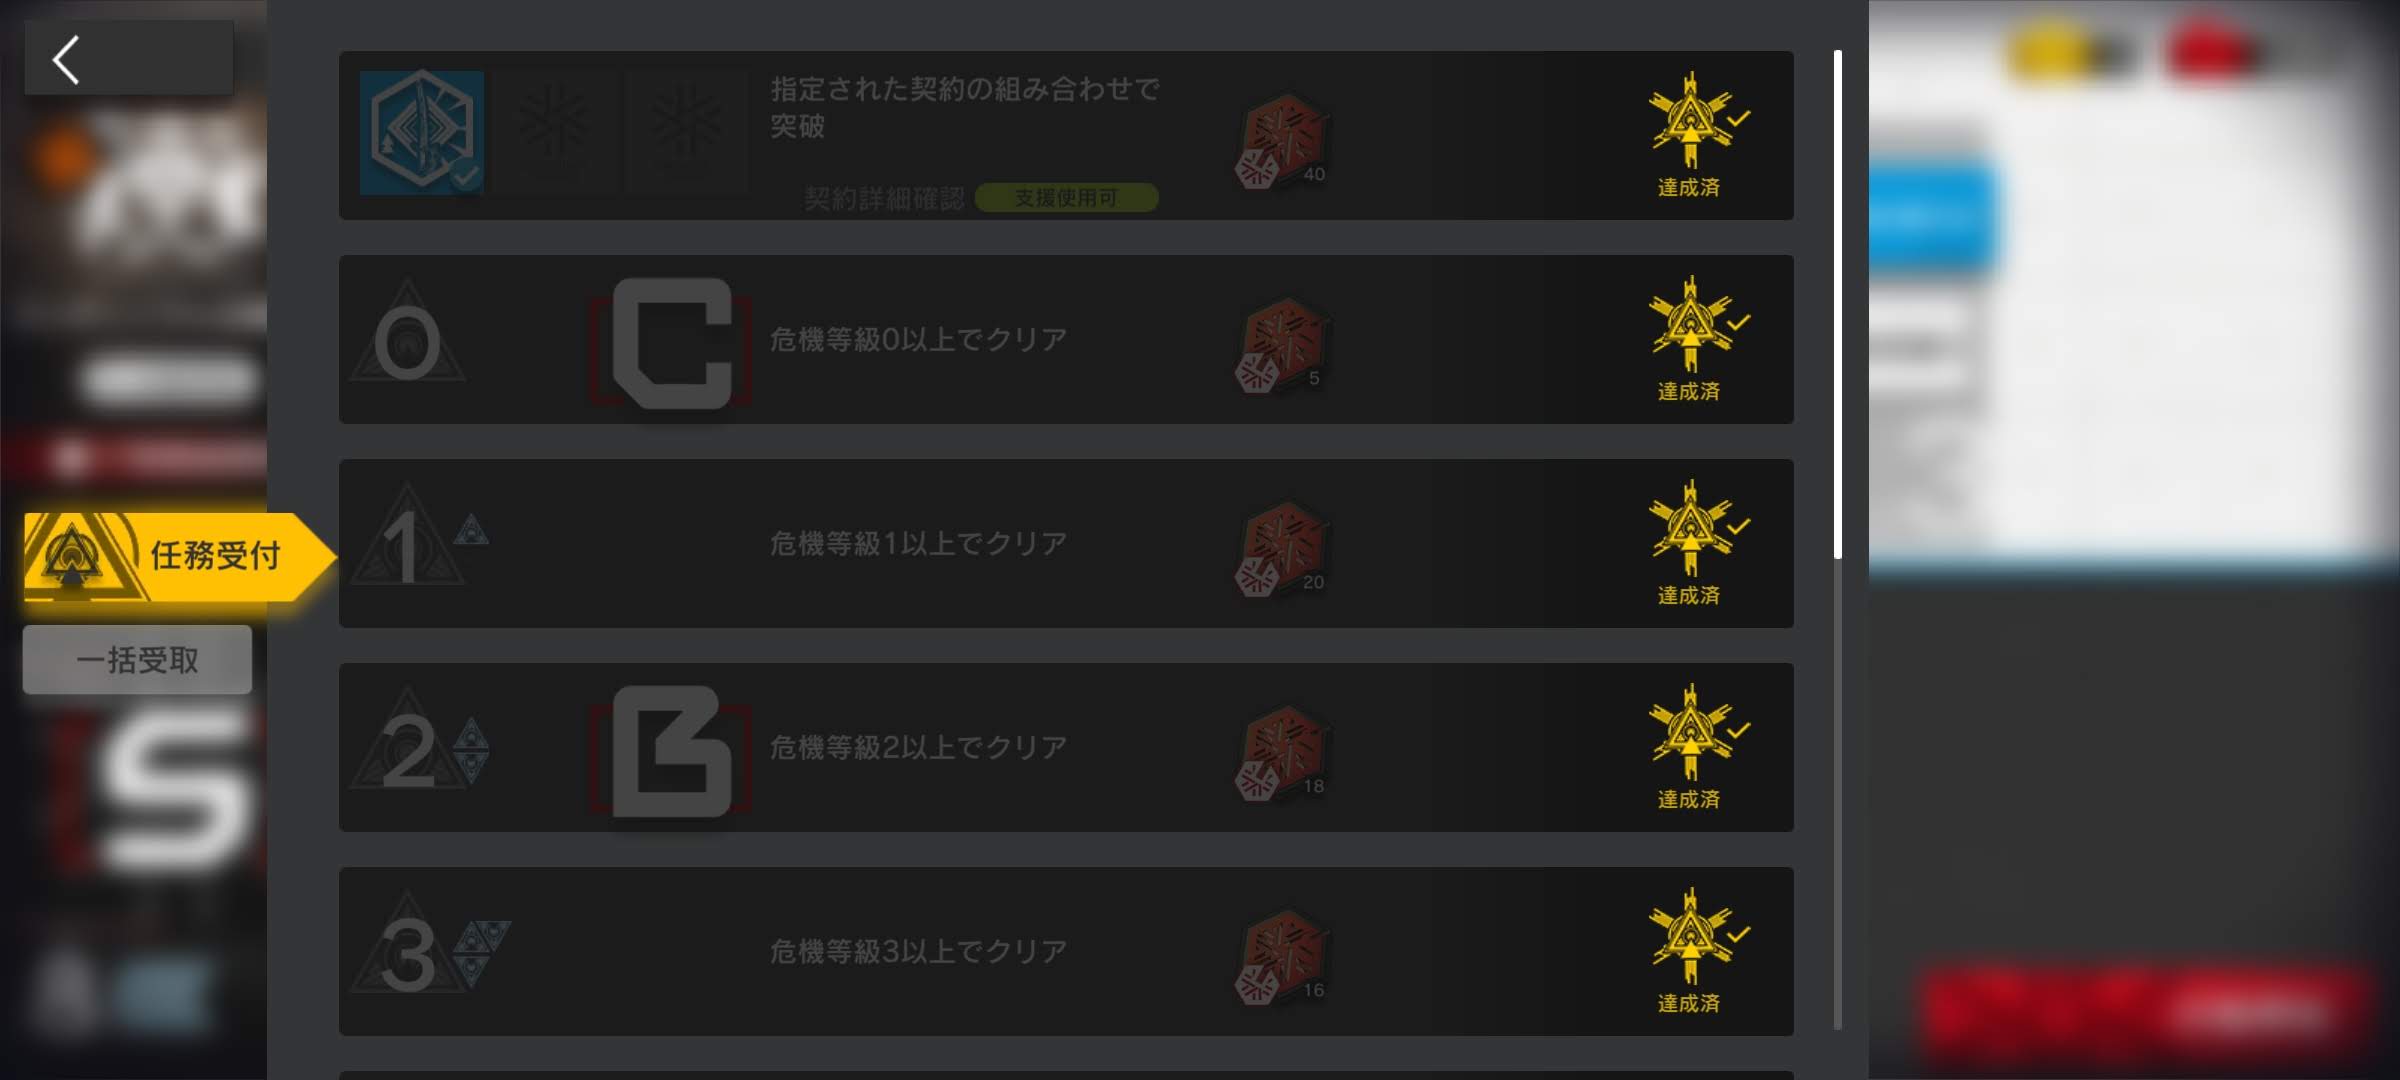Tap the reward token worth 16

1282,957
